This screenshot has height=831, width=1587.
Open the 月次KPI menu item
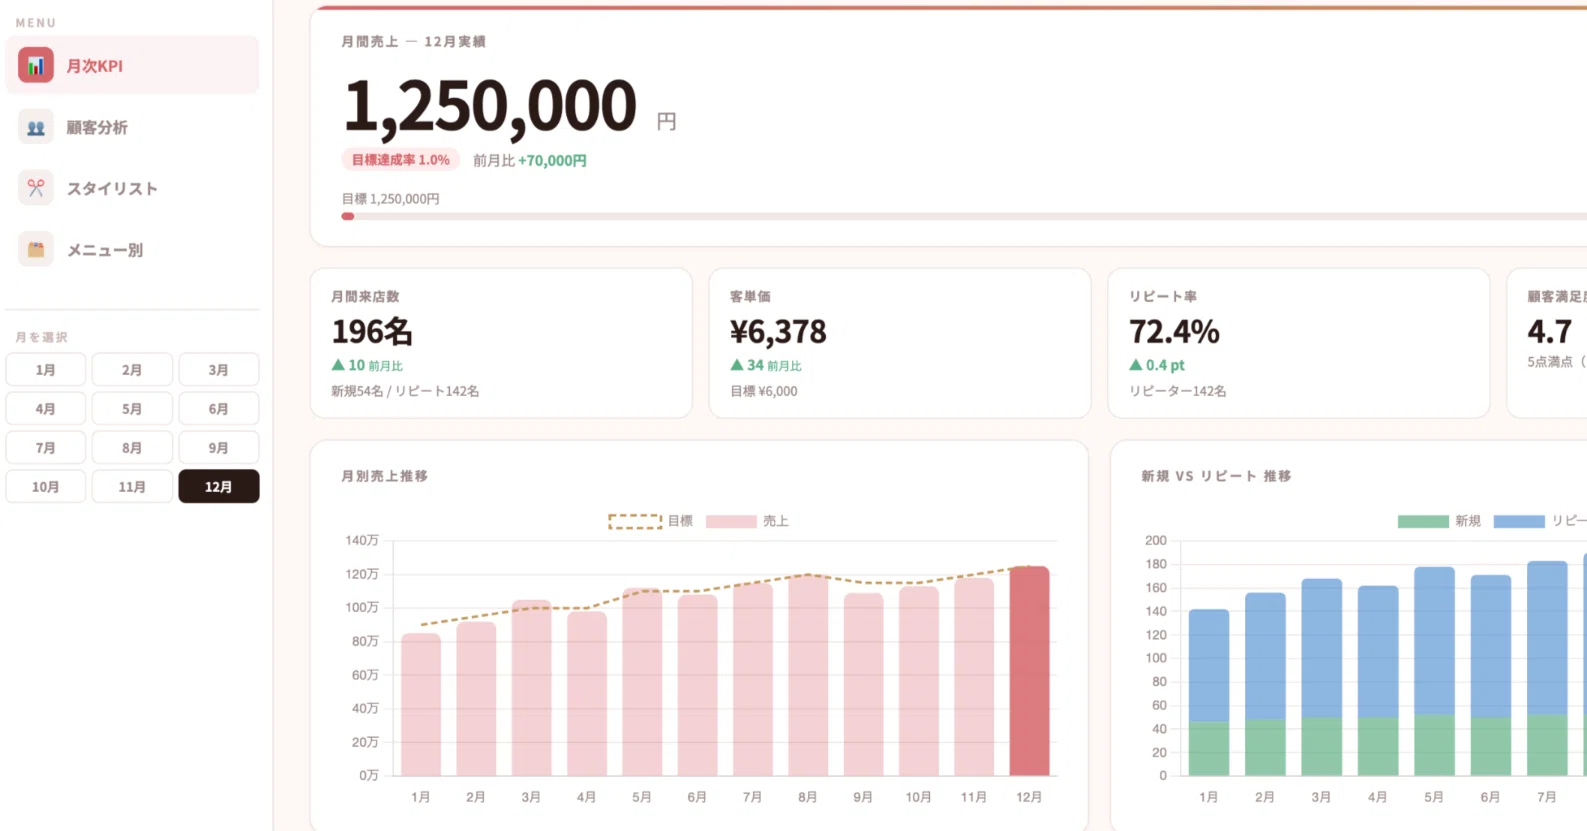point(132,66)
